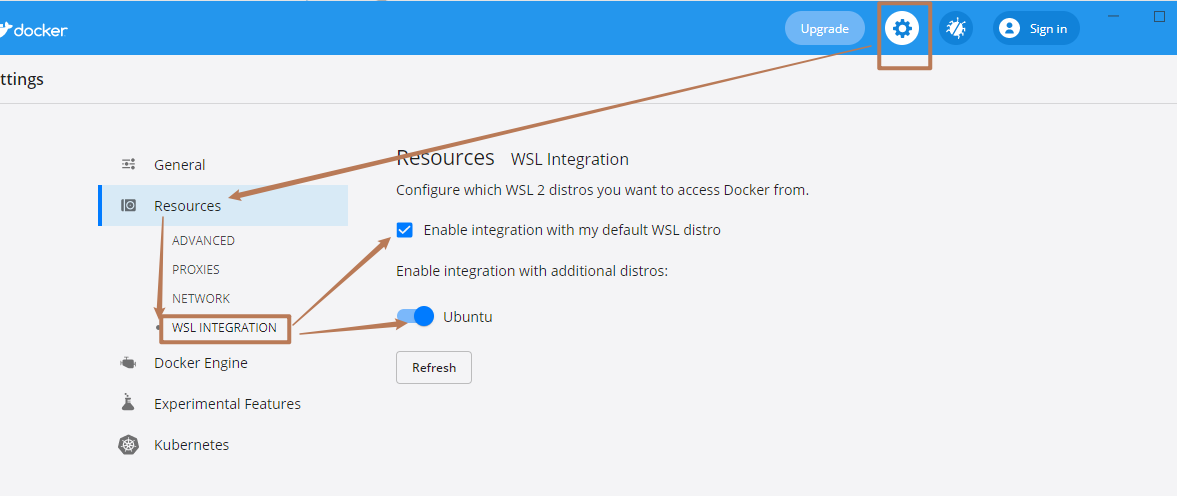Click the user avatar icon beside Sign in
This screenshot has width=1177, height=496.
tap(1010, 29)
